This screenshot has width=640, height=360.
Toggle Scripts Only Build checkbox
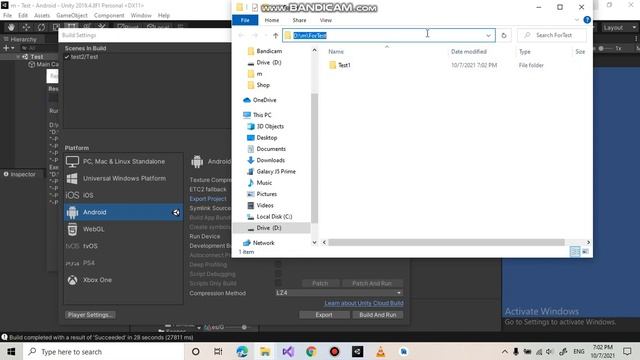point(278,283)
